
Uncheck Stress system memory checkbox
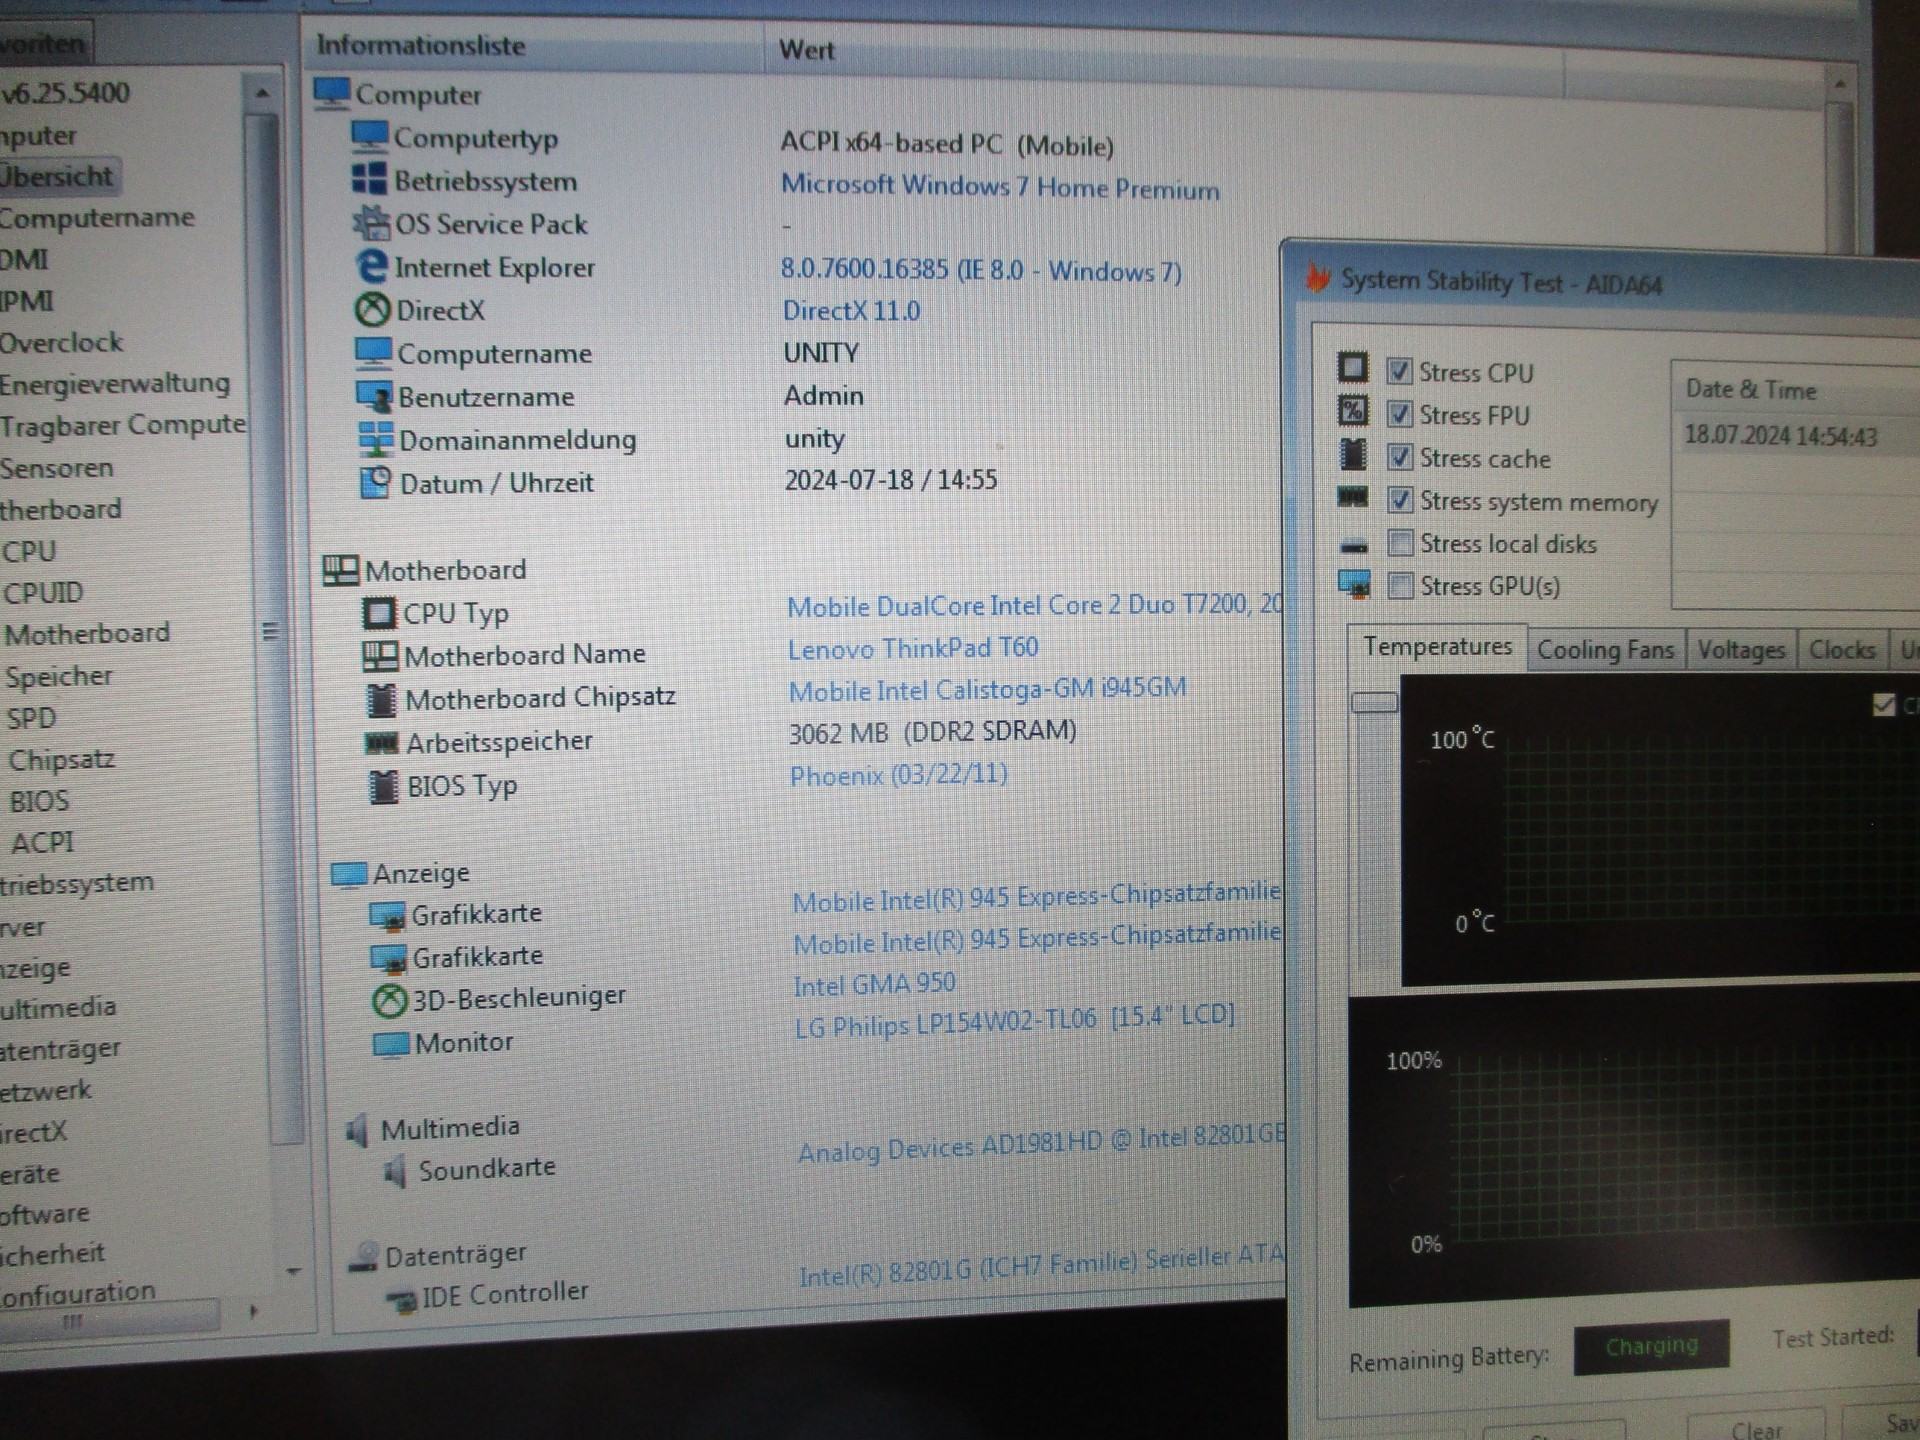click(1401, 500)
